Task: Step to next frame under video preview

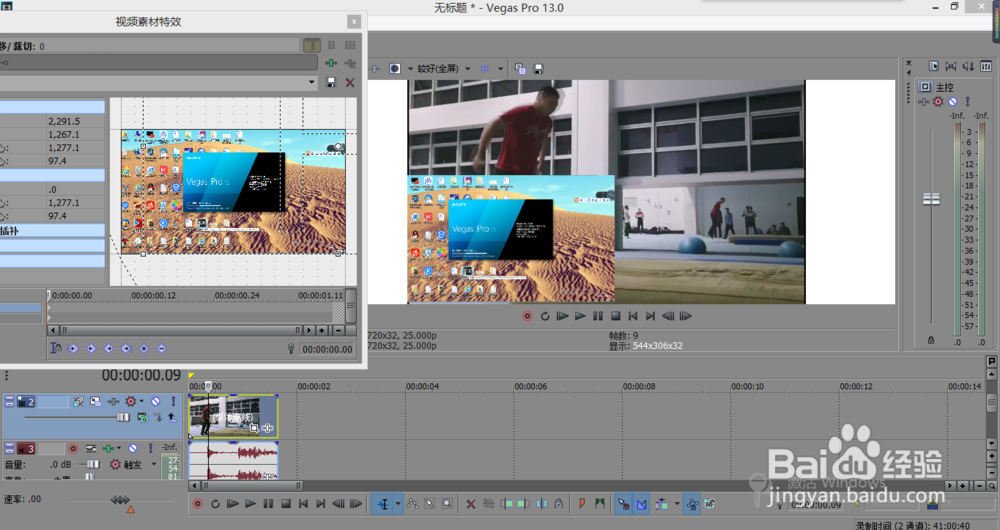Action: tap(686, 316)
